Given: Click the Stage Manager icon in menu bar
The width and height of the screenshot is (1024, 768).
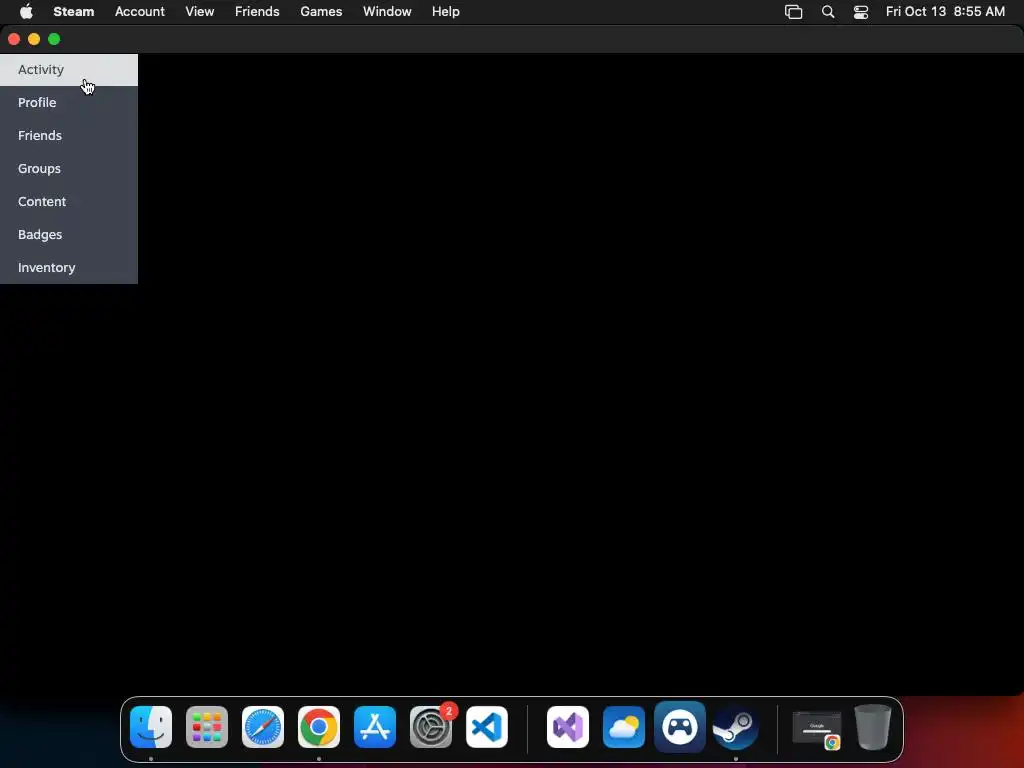Looking at the screenshot, I should click(x=793, y=12).
